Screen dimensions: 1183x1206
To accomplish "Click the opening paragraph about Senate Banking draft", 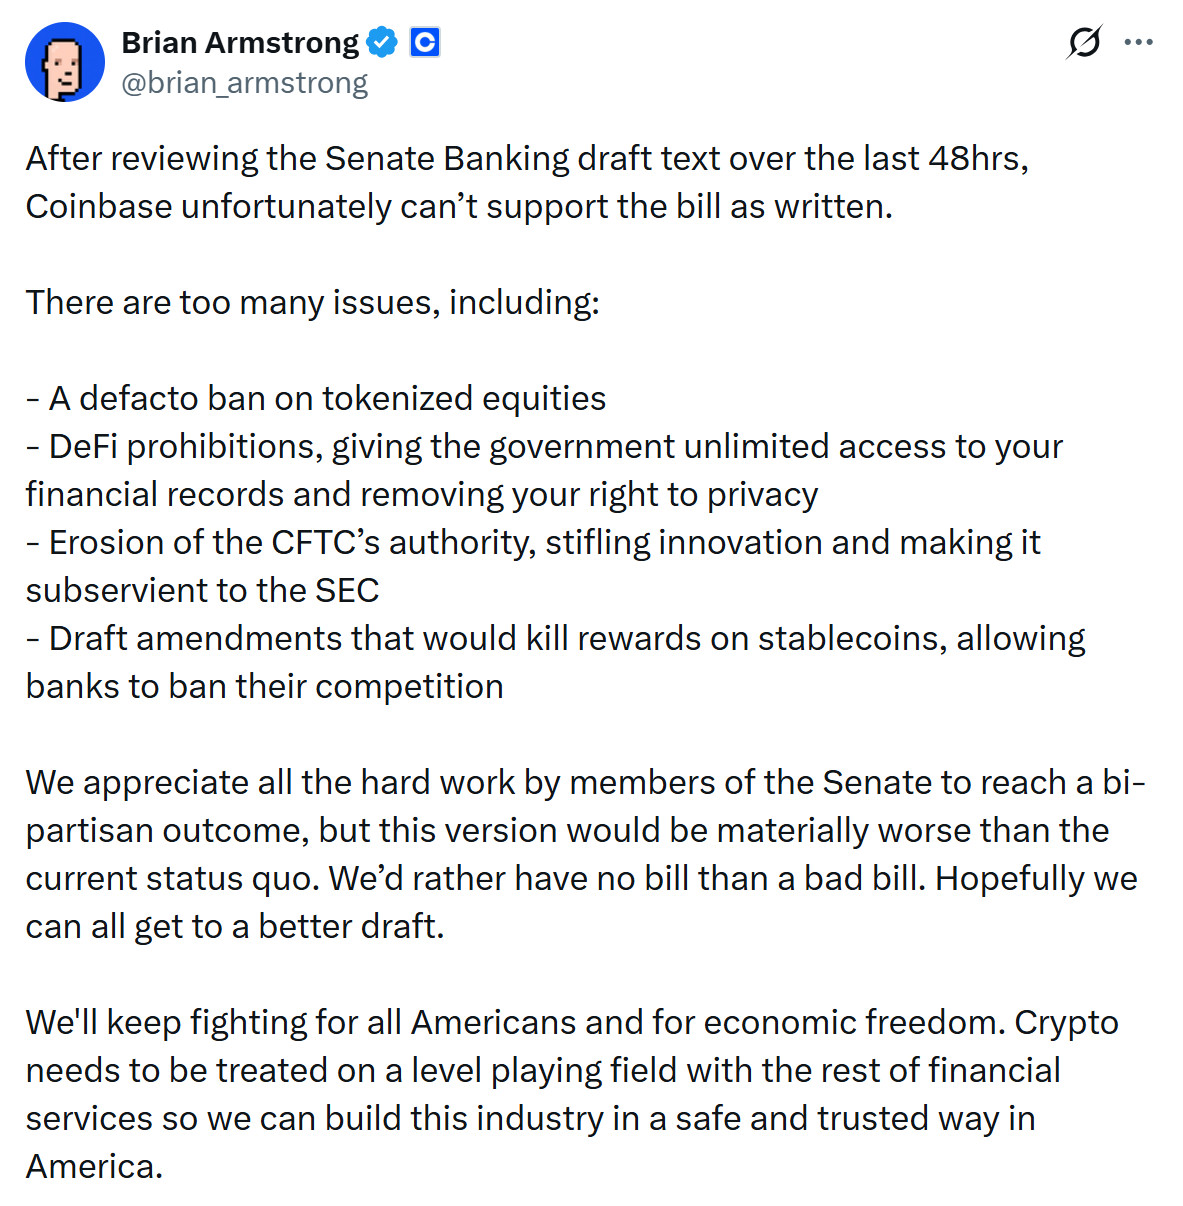I will 527,182.
